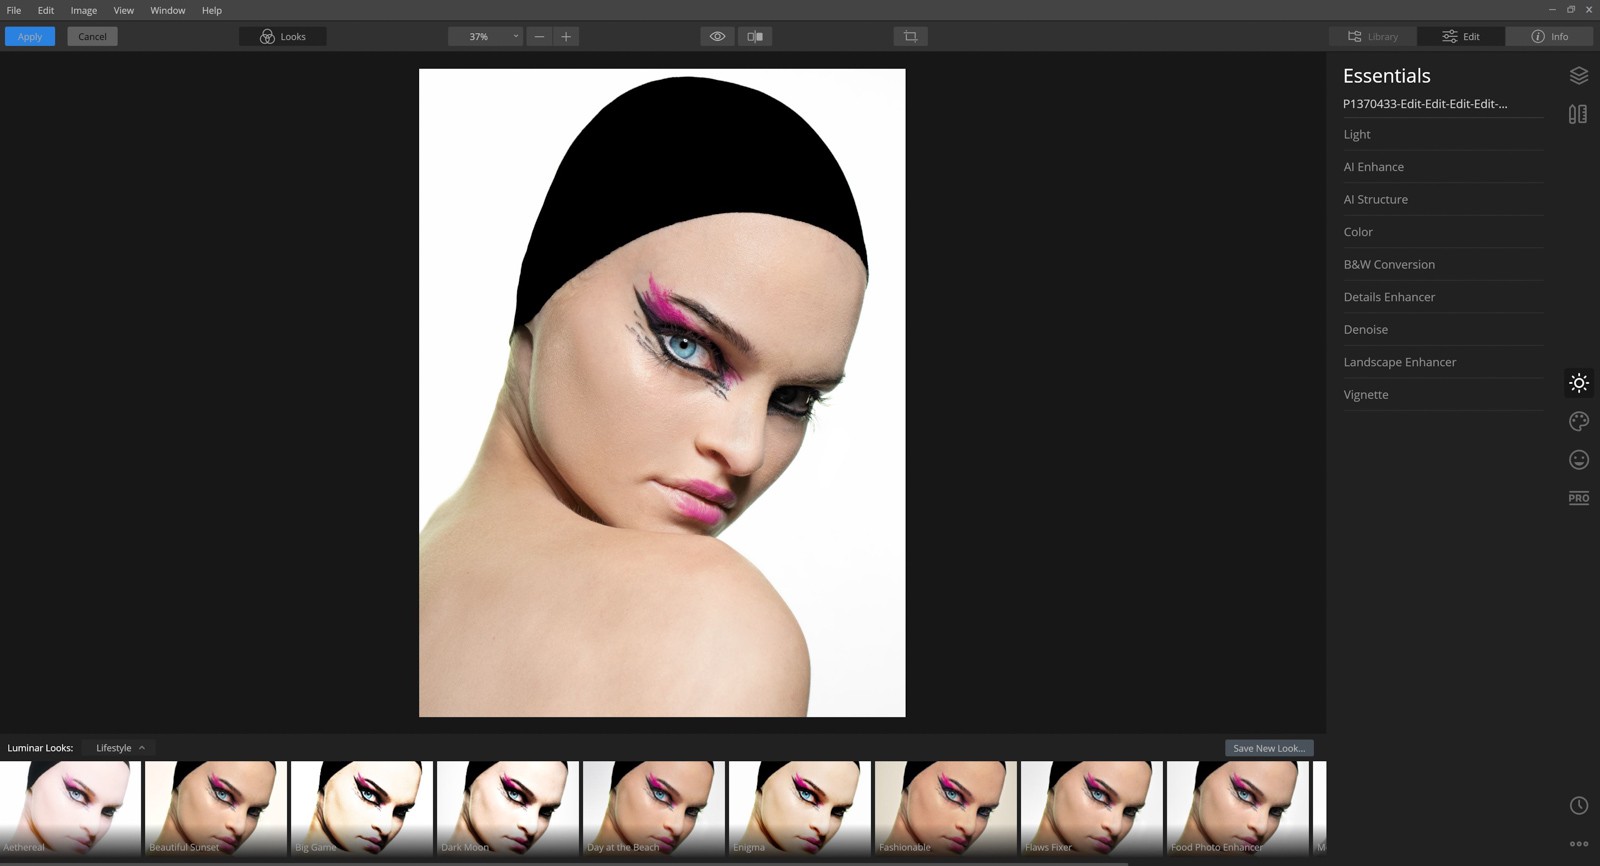
Task: Click the zoom in plus button
Action: [566, 37]
